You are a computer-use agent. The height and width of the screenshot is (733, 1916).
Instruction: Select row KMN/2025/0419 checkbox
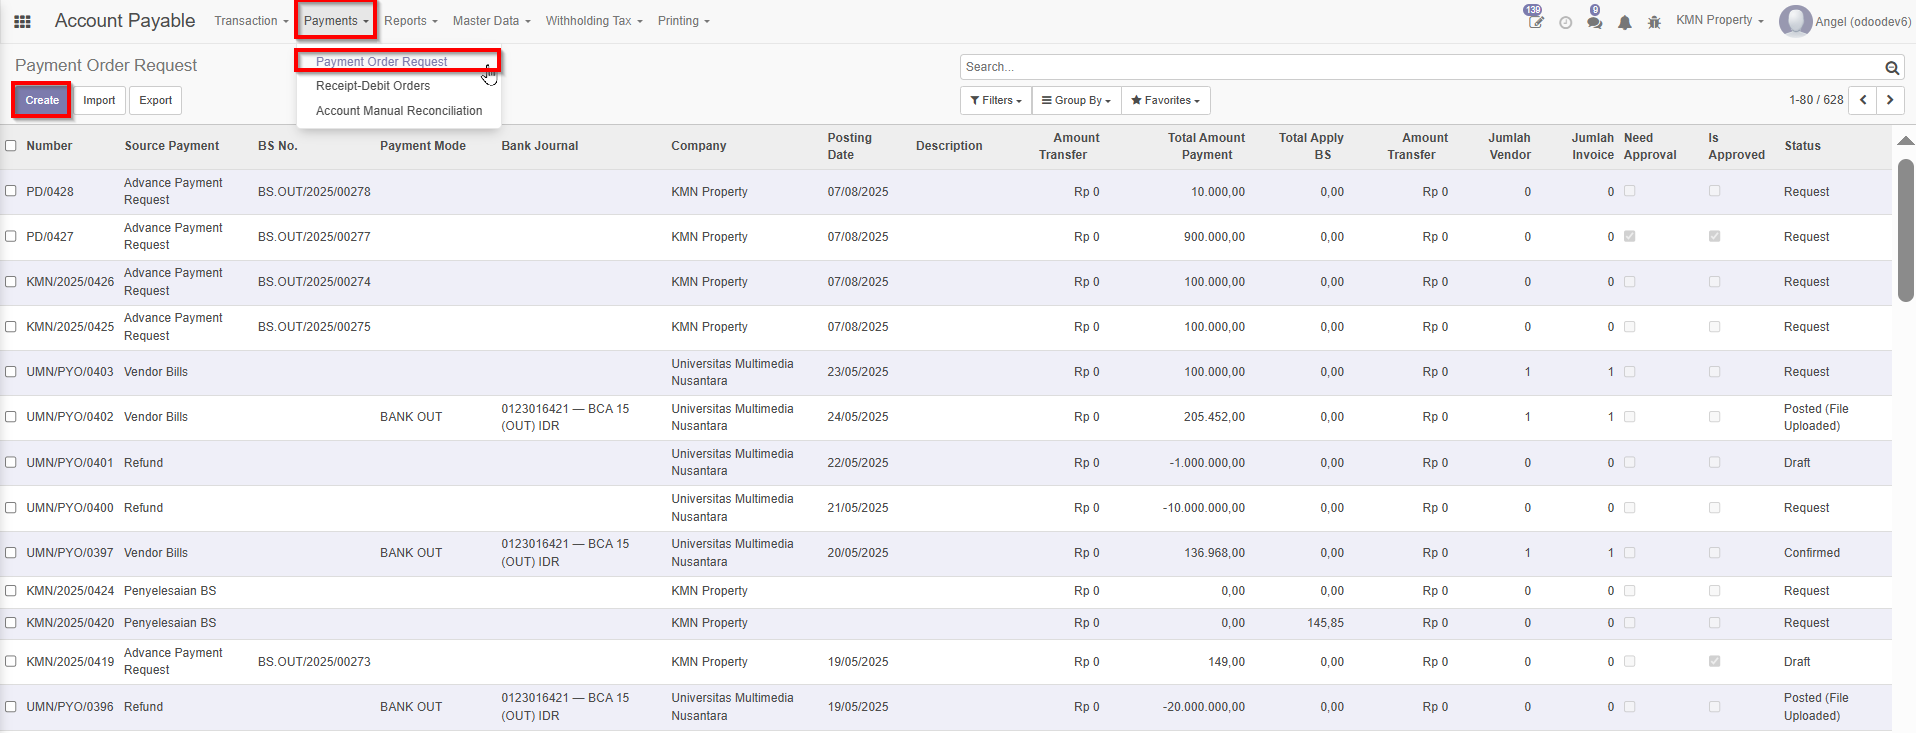[11, 661]
